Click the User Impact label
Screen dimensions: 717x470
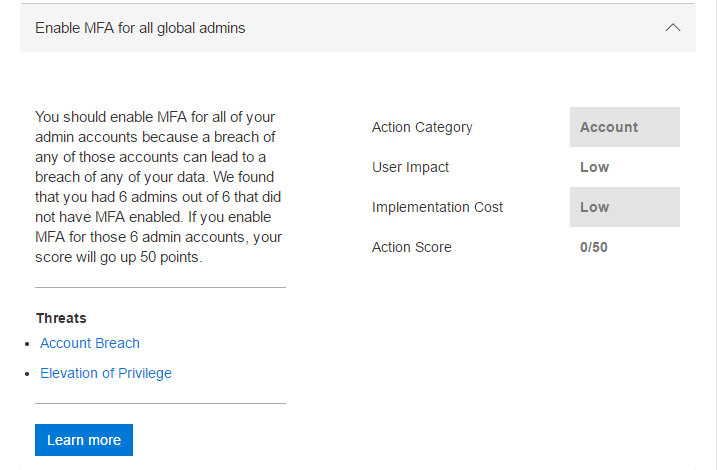(410, 167)
